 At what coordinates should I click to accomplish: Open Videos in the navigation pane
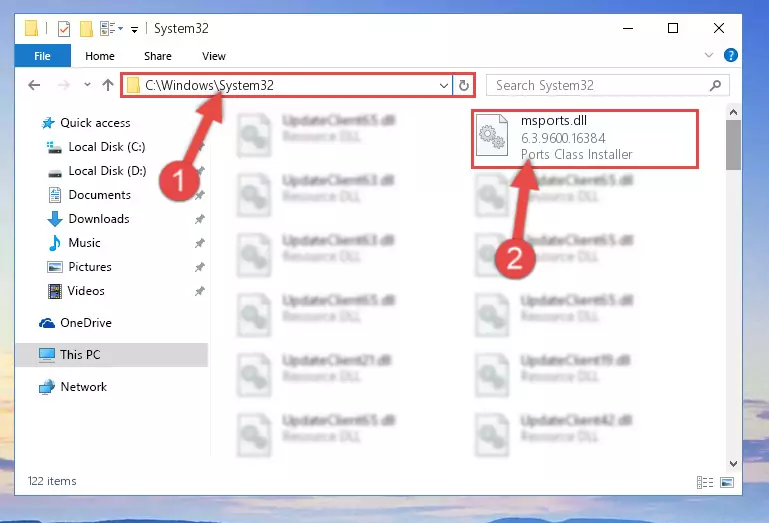(x=86, y=291)
